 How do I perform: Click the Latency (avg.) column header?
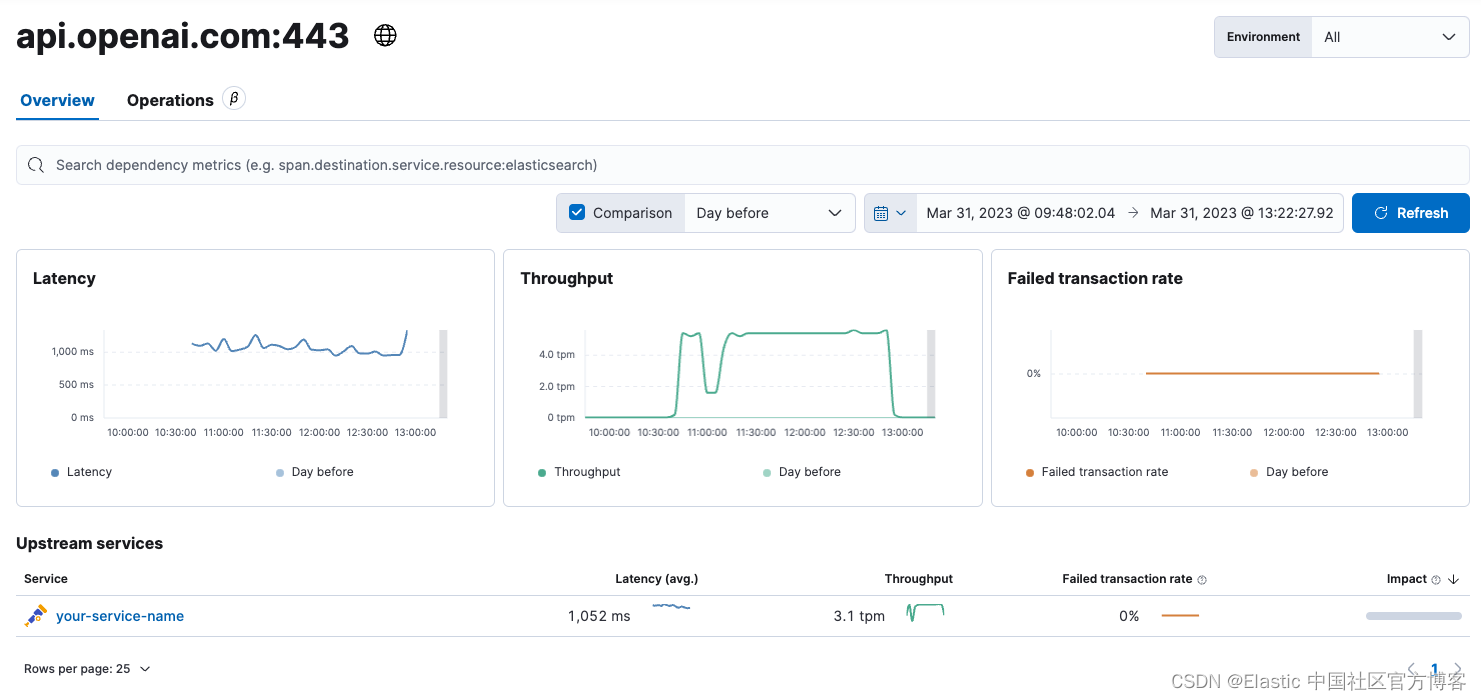pos(656,579)
